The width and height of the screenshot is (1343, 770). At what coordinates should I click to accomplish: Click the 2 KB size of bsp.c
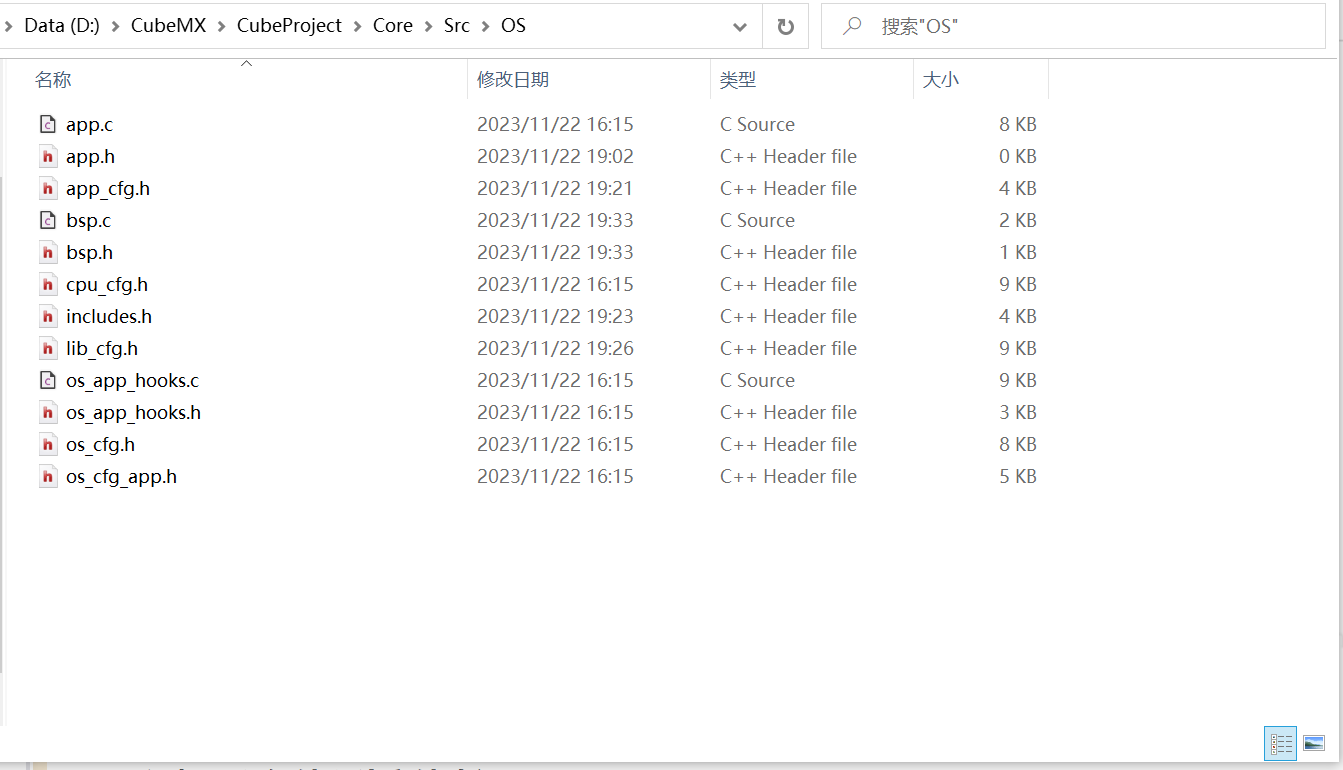[x=1017, y=220]
